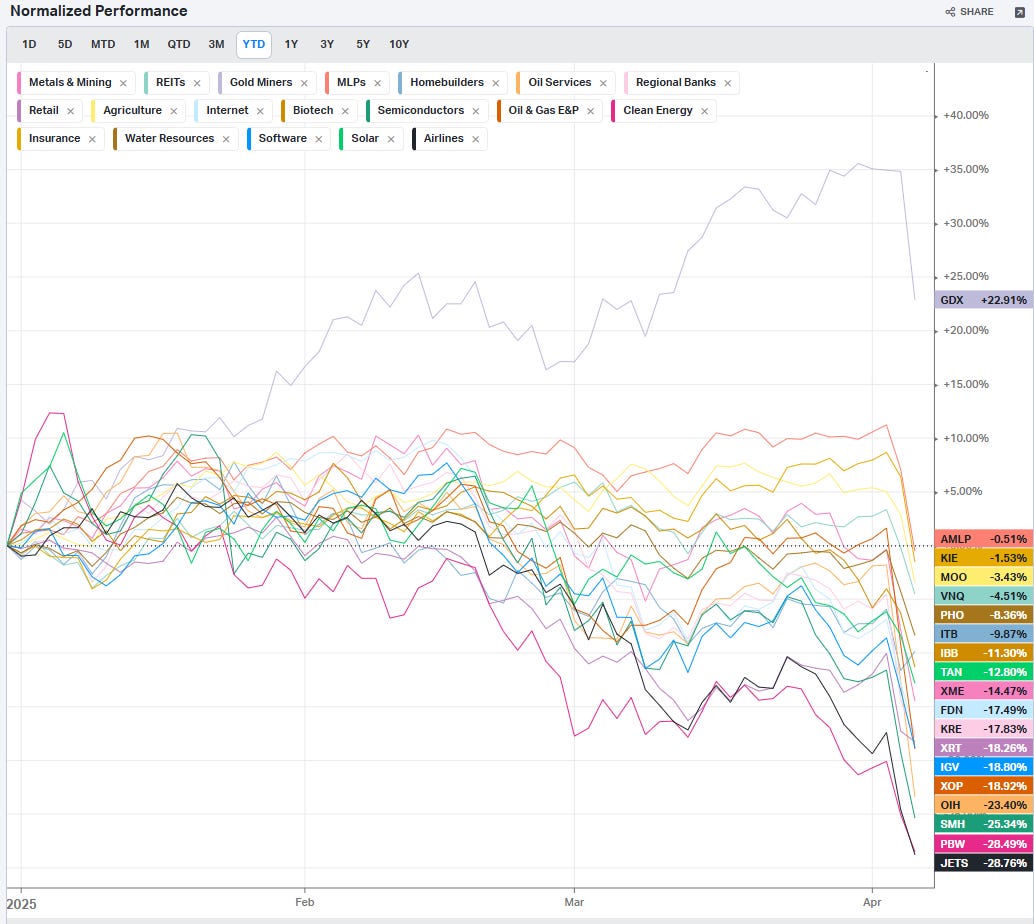Remove Semiconductors series with x
This screenshot has width=1034, height=924.
coord(475,111)
